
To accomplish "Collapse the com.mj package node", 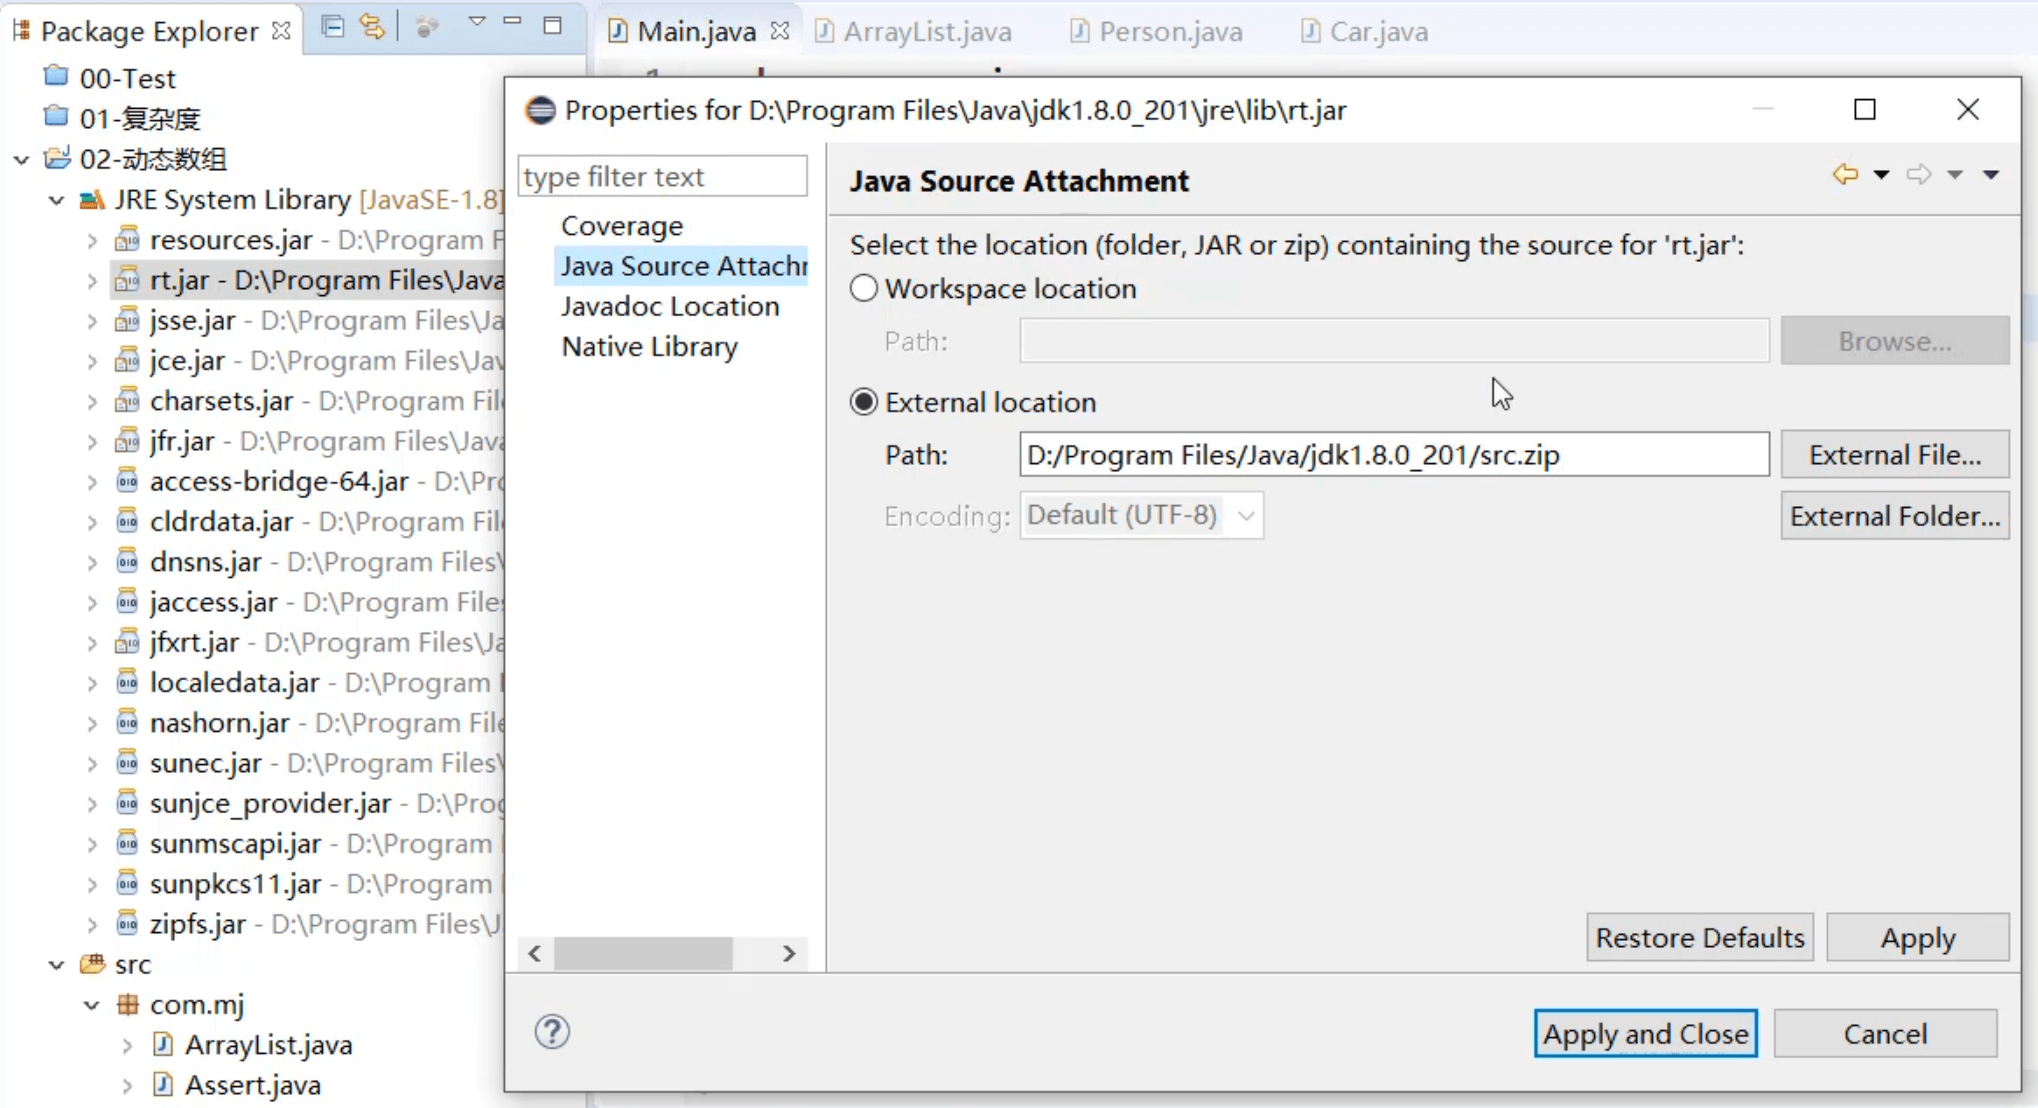I will coord(92,1005).
